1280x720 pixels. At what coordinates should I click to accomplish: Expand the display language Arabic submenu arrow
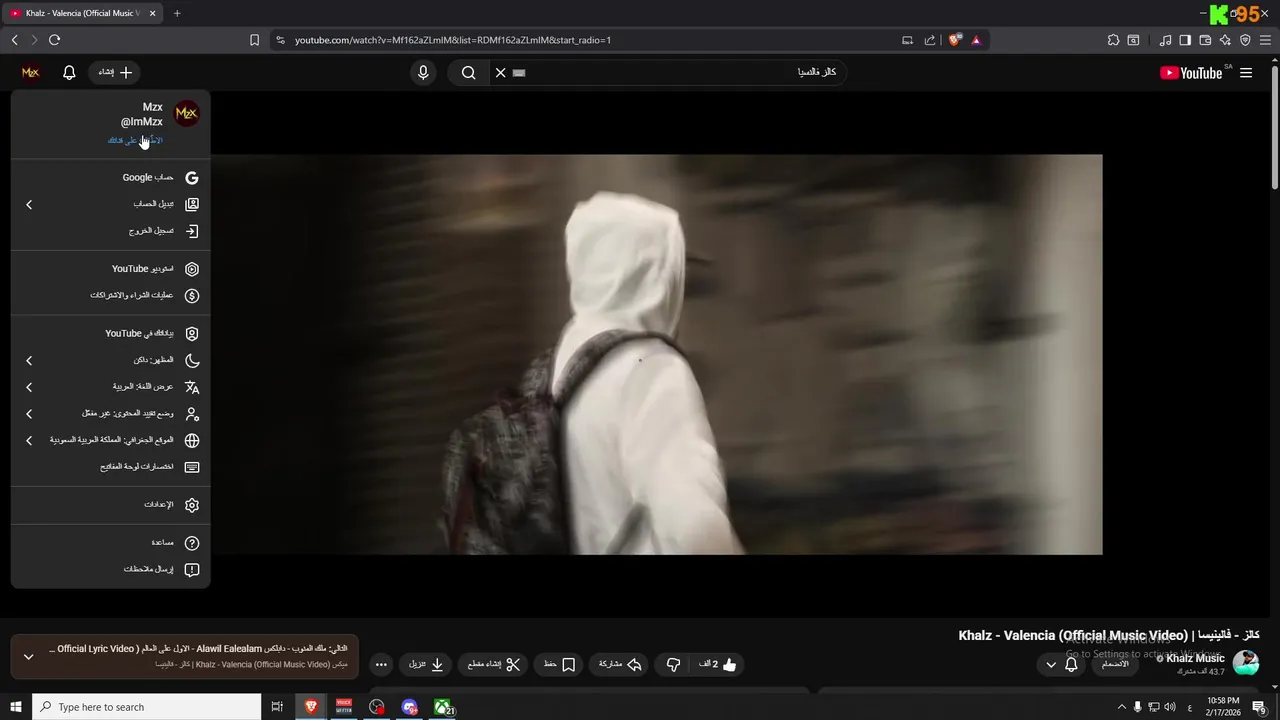(29, 387)
